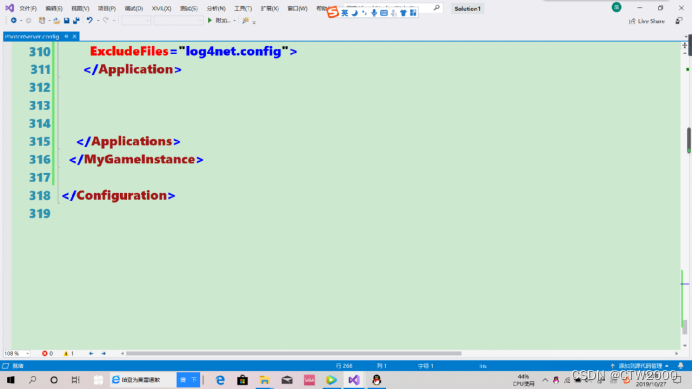693x390 pixels.
Task: Close the PhotonServer.config tab
Action: [75, 36]
